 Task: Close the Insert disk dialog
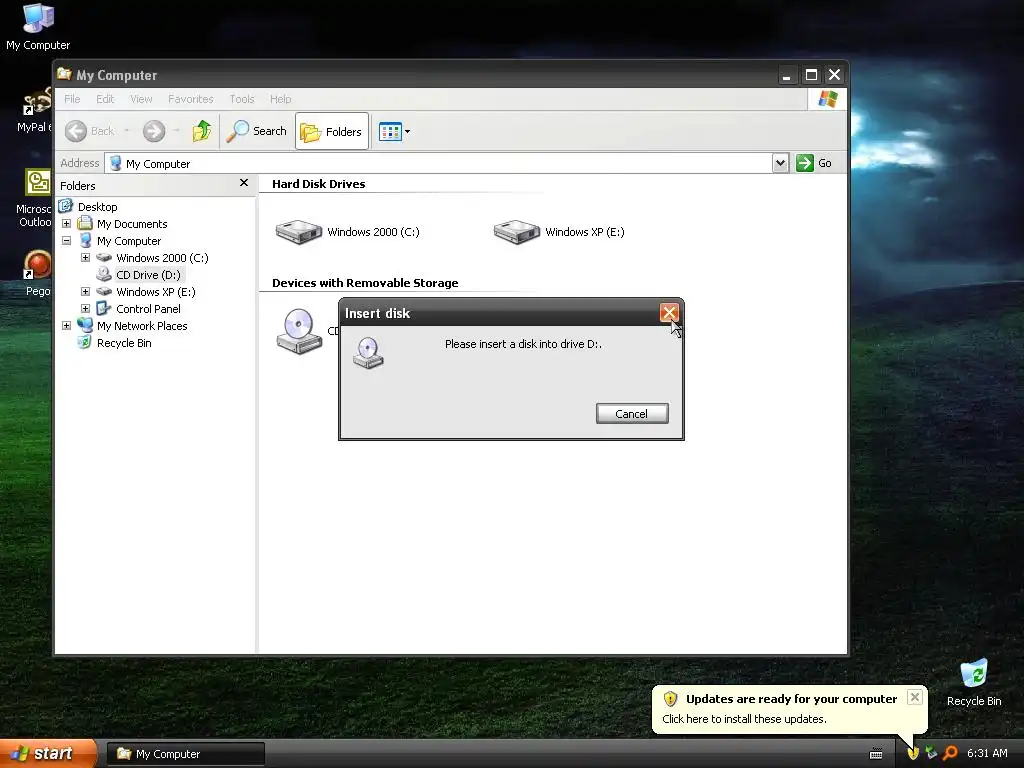pyautogui.click(x=669, y=313)
